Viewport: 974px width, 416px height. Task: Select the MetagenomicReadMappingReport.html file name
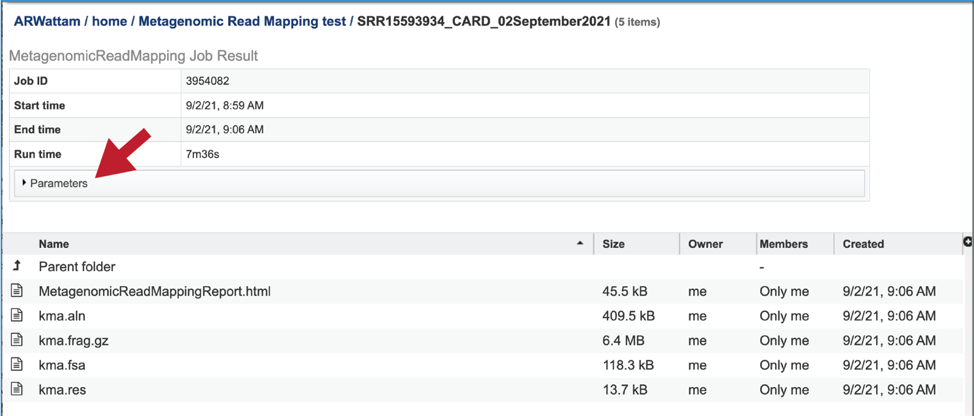pyautogui.click(x=155, y=291)
